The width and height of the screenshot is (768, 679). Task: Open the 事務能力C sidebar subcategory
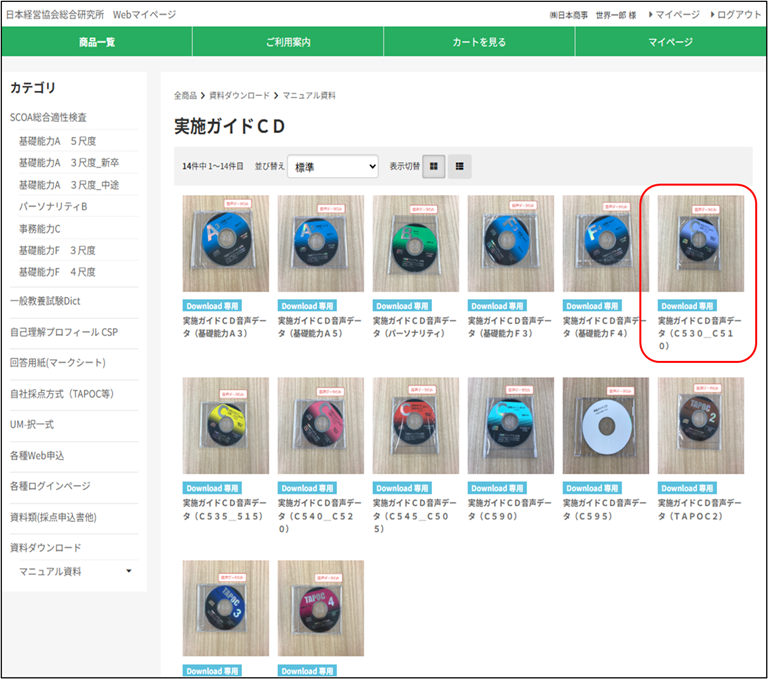[40, 228]
